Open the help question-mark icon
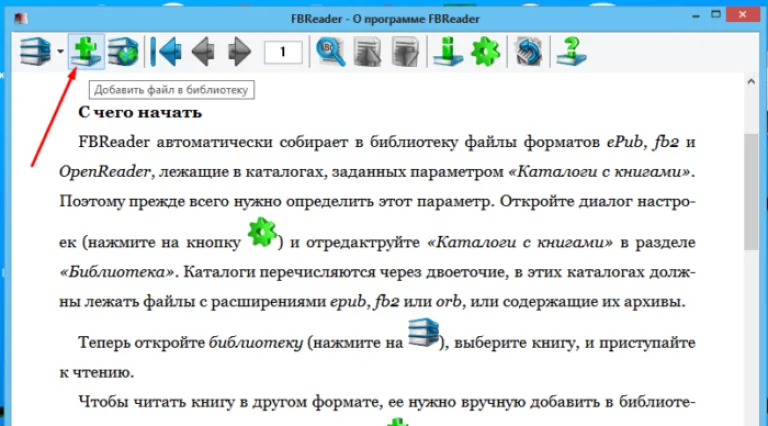 [571, 51]
